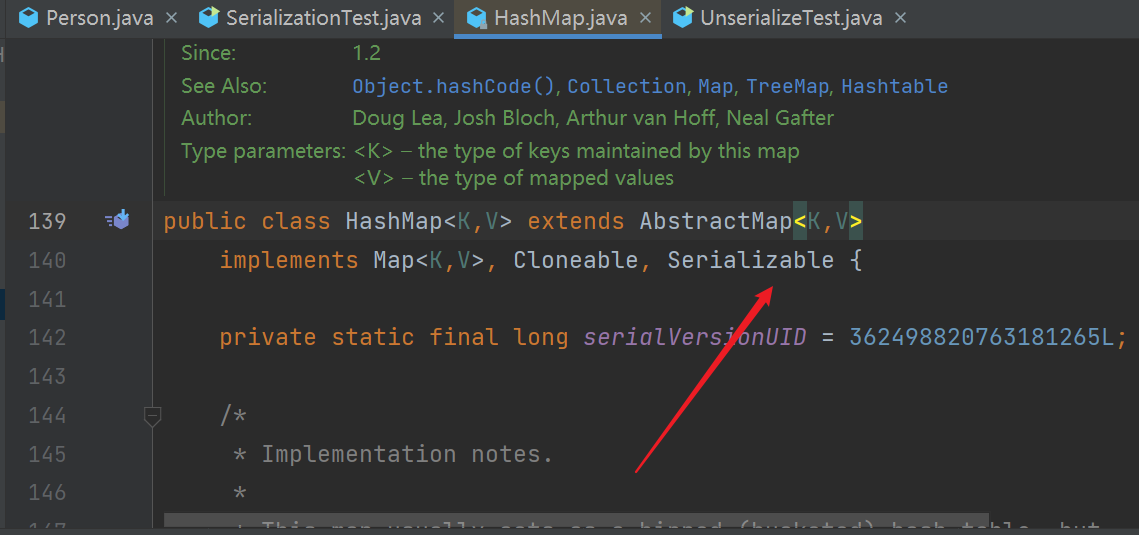Open the Hashtable documentation link
The height and width of the screenshot is (535, 1139).
coord(894,86)
